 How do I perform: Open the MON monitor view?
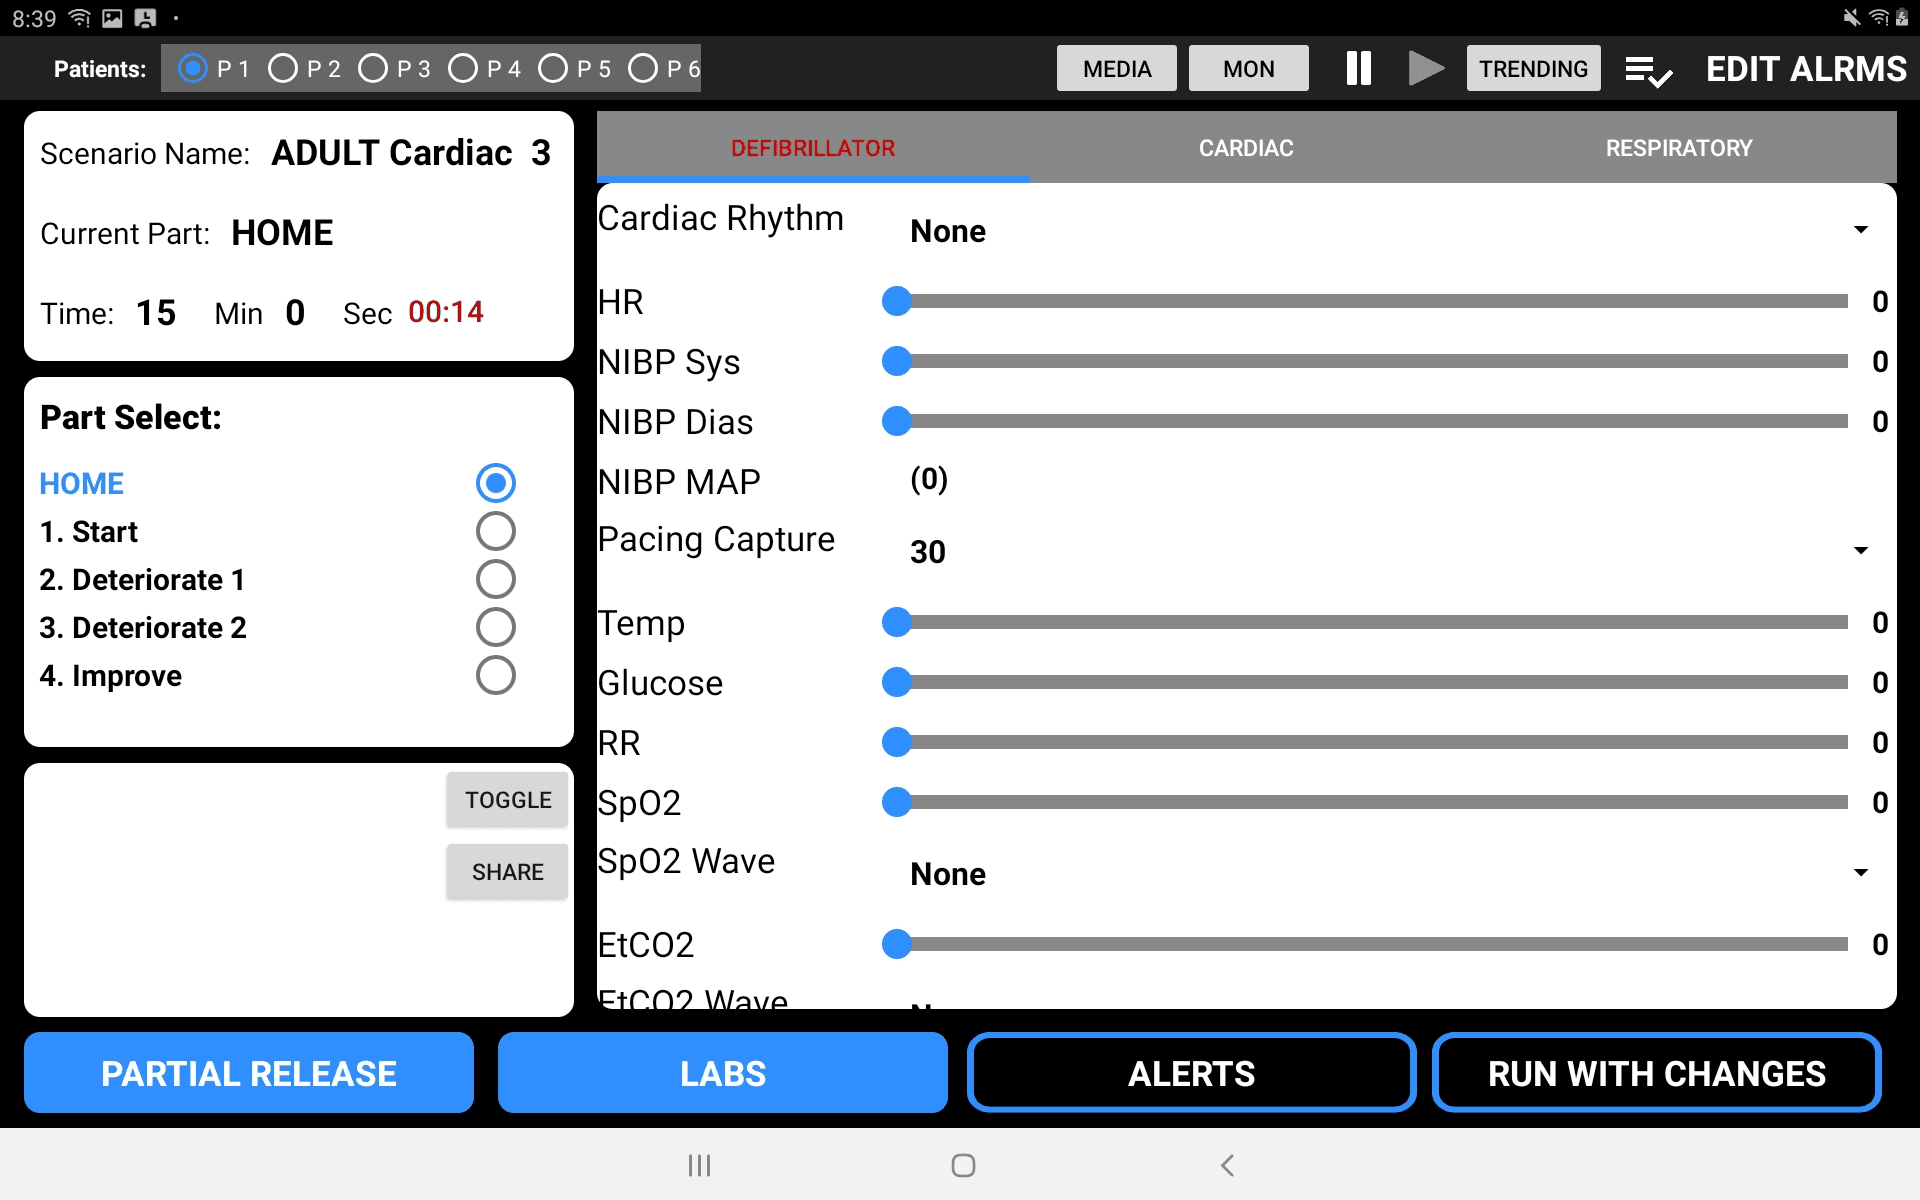tap(1247, 68)
